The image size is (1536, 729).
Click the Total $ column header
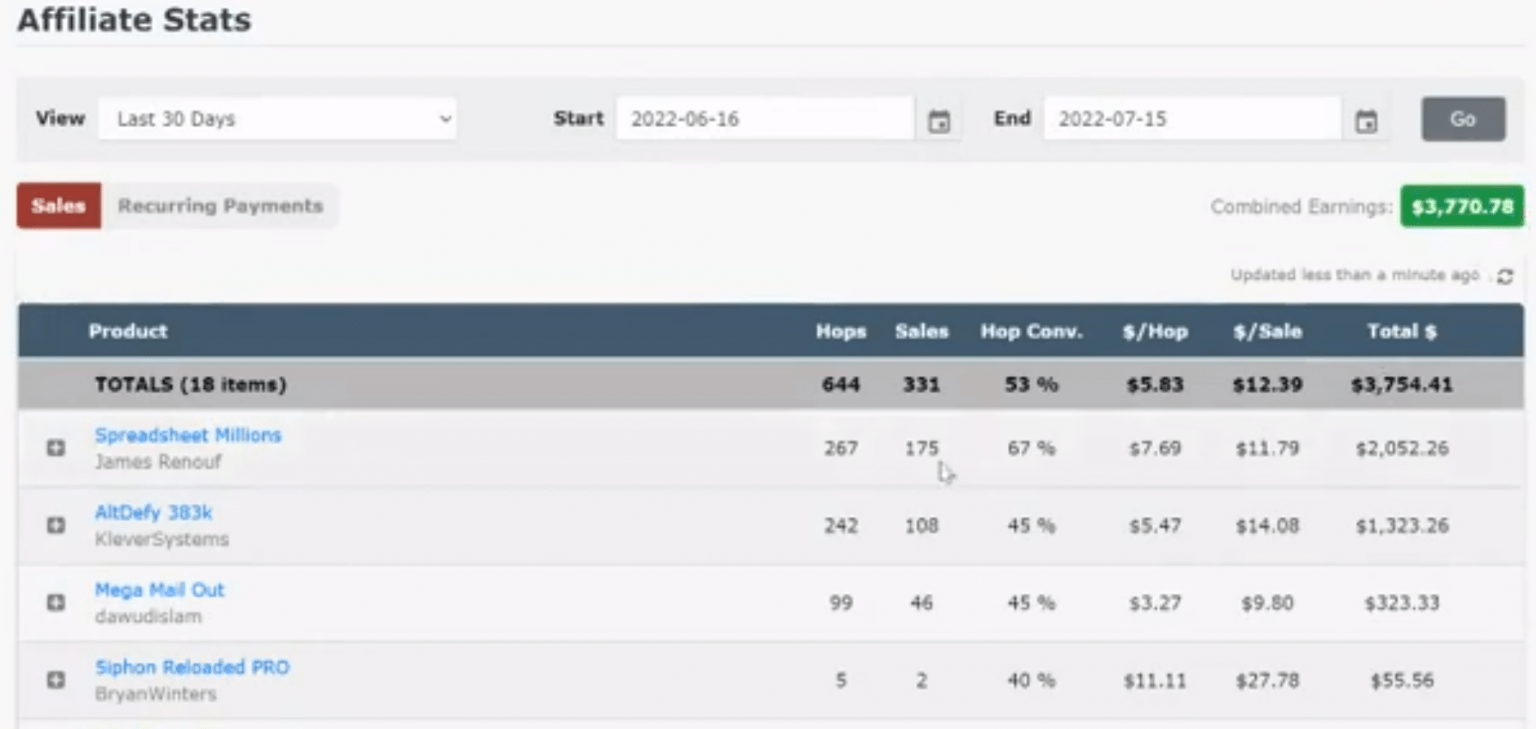pyautogui.click(x=1402, y=331)
